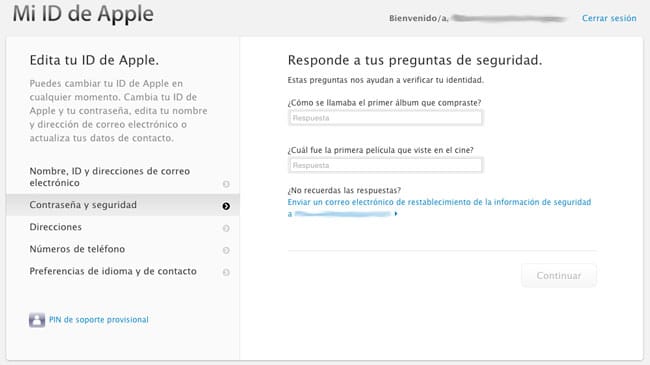Select the Contraseña y seguridad section
The width and height of the screenshot is (650, 365).
coord(123,205)
